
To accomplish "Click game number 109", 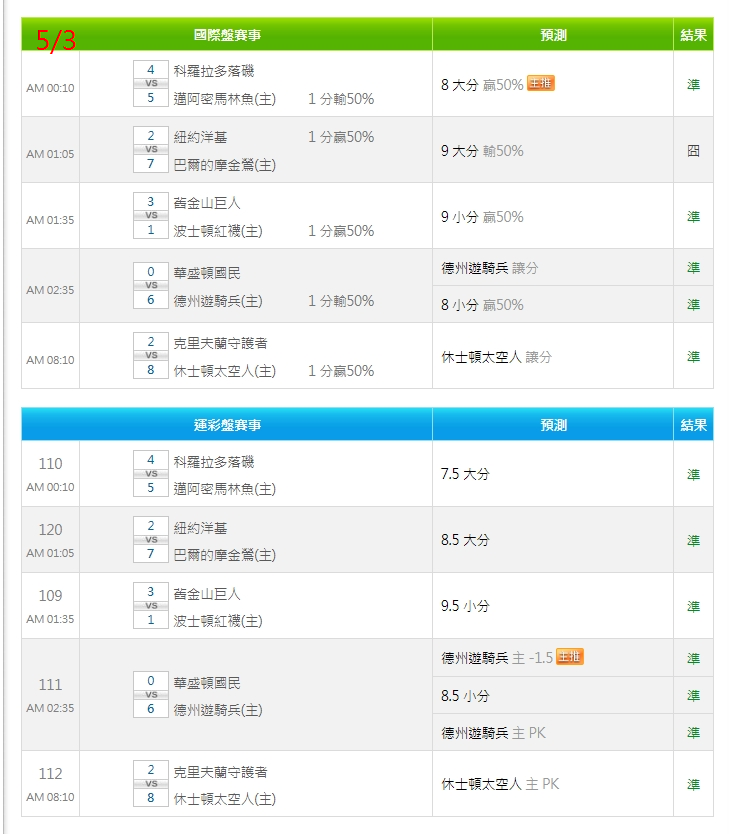I will pyautogui.click(x=51, y=596).
